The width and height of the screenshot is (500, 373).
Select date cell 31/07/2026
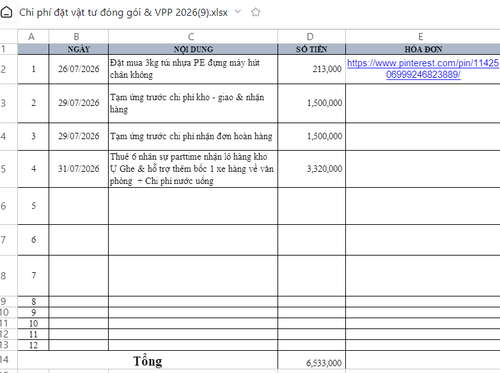(78, 169)
